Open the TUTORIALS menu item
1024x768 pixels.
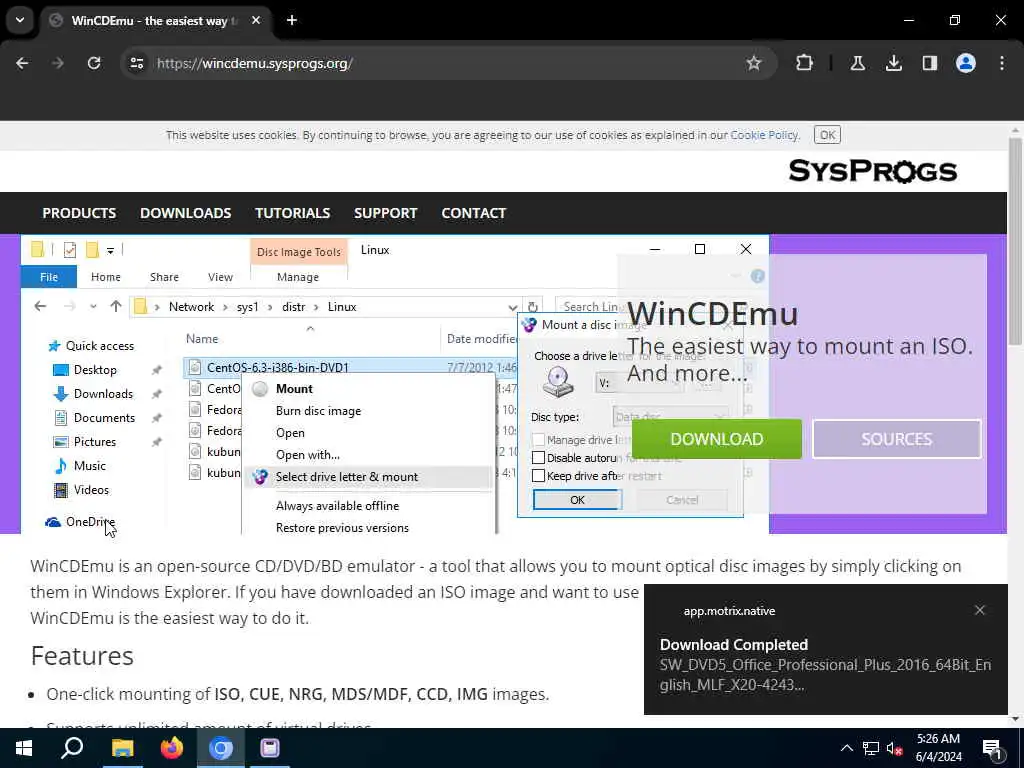(x=293, y=213)
